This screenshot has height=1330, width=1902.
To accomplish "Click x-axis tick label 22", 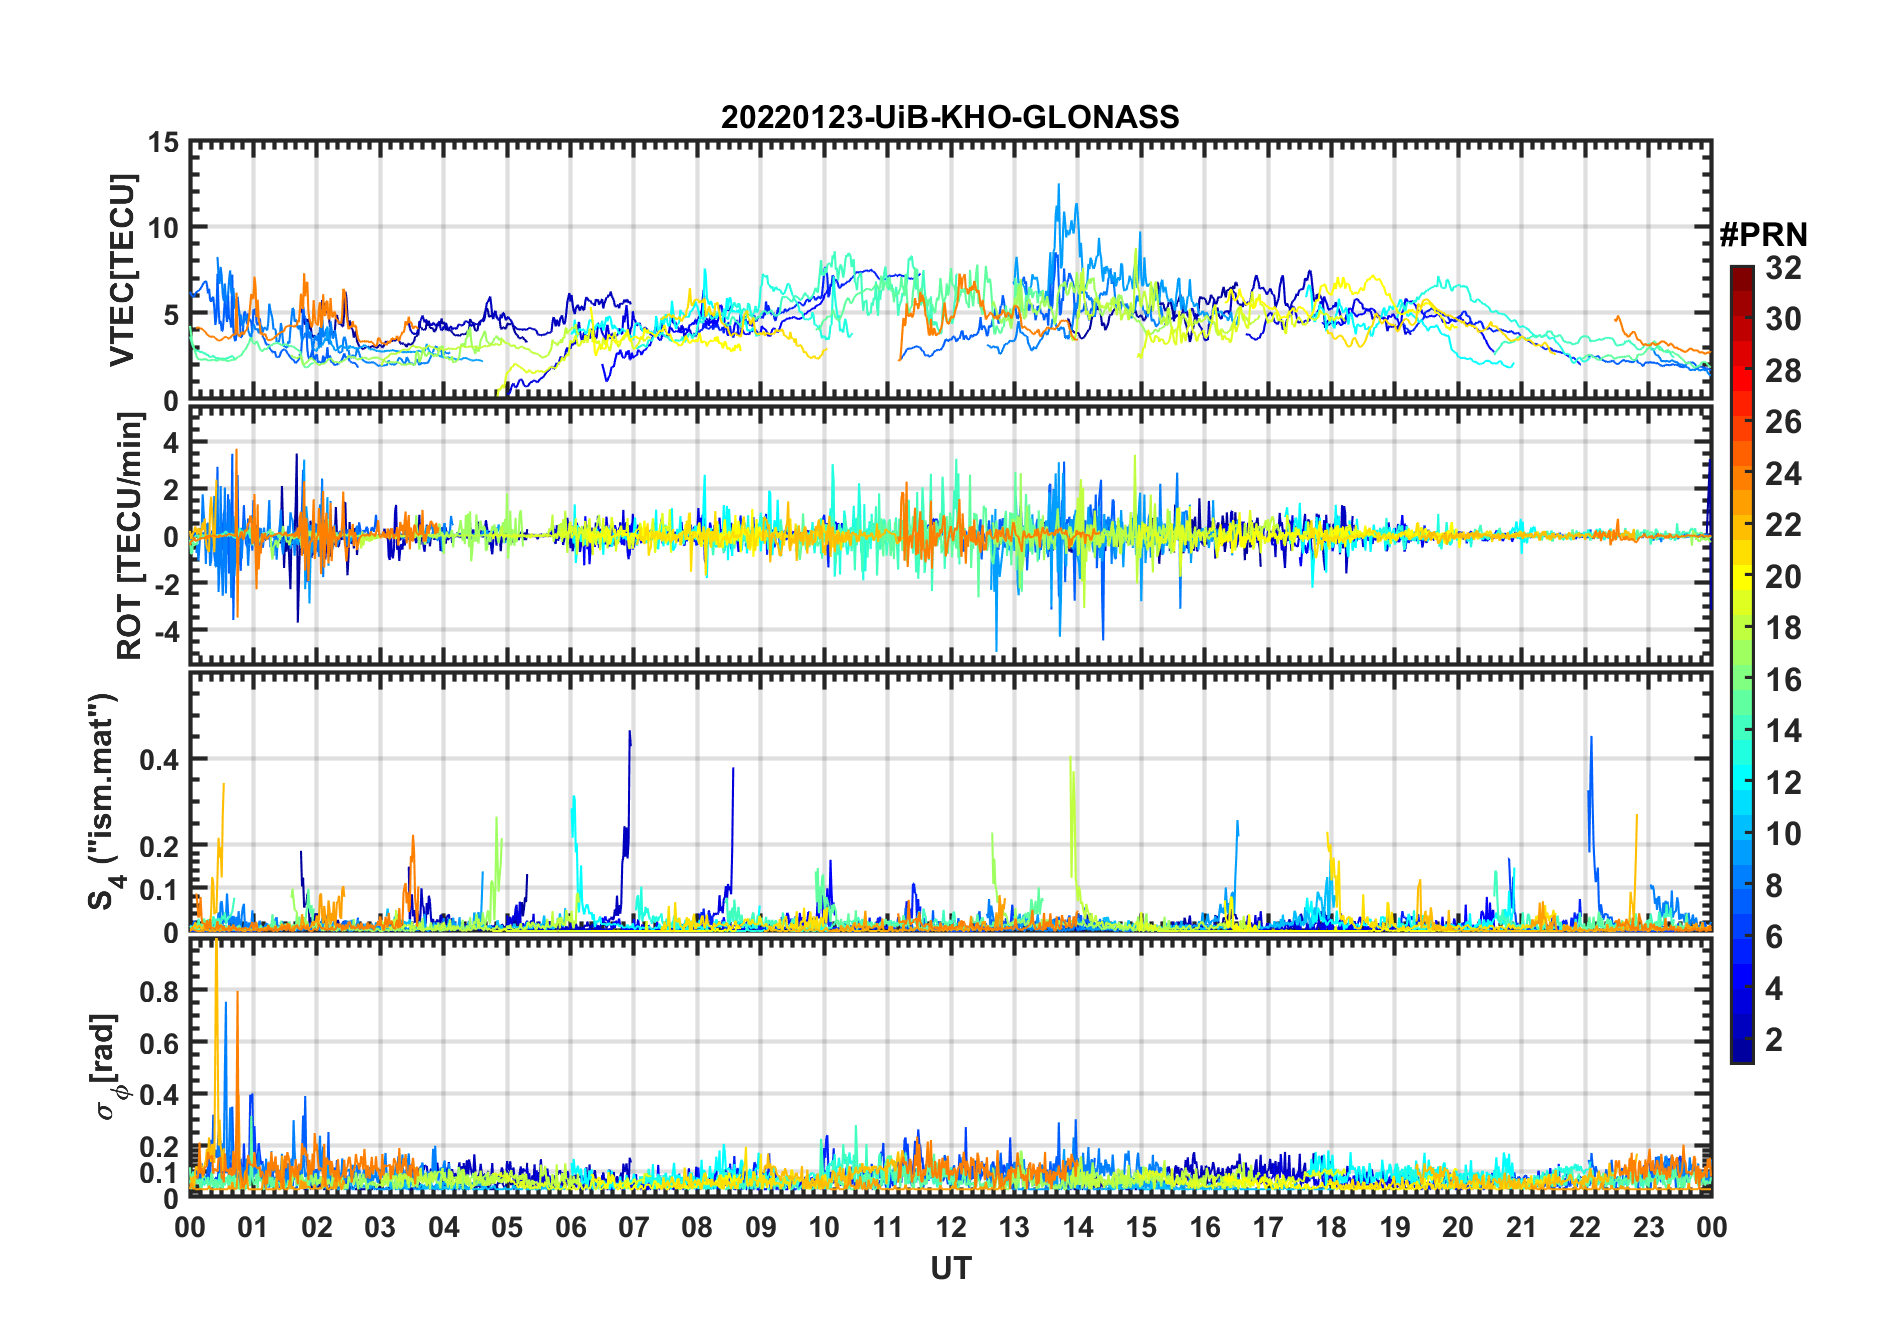I will point(1585,1227).
